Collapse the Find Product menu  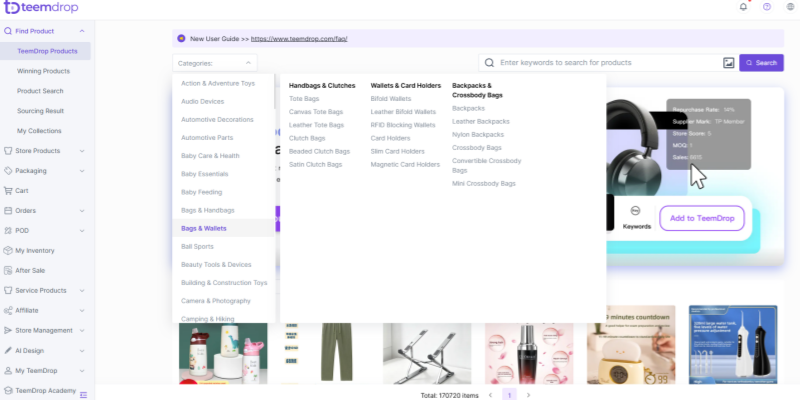(82, 31)
